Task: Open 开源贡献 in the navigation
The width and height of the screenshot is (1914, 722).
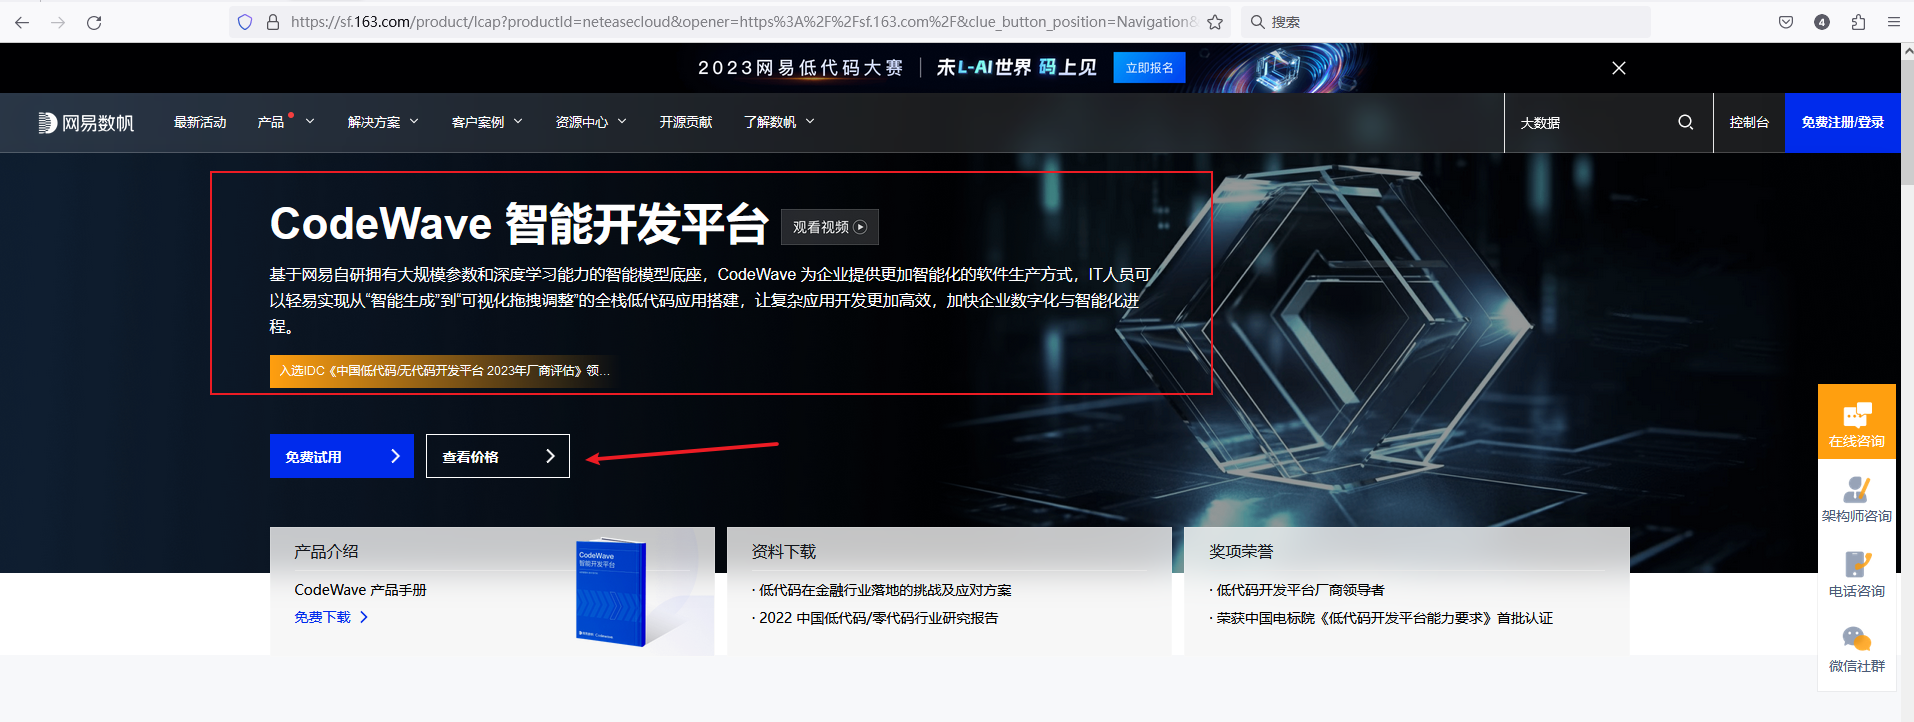Action: click(686, 122)
